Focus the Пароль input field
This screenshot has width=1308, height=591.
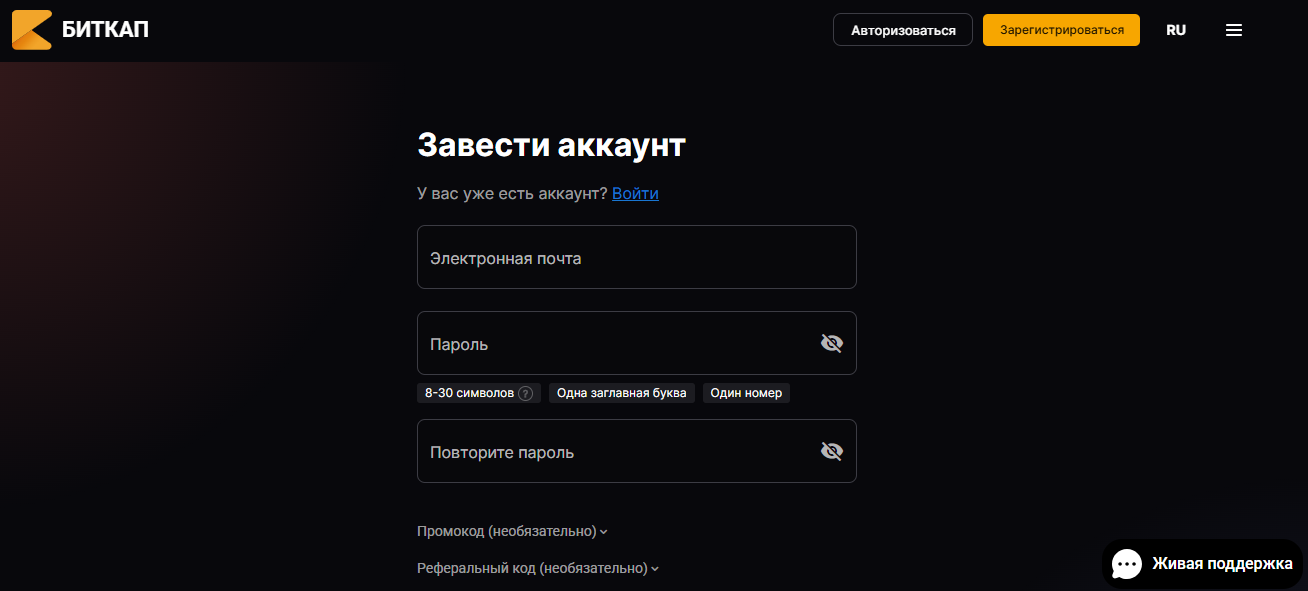pyautogui.click(x=636, y=343)
